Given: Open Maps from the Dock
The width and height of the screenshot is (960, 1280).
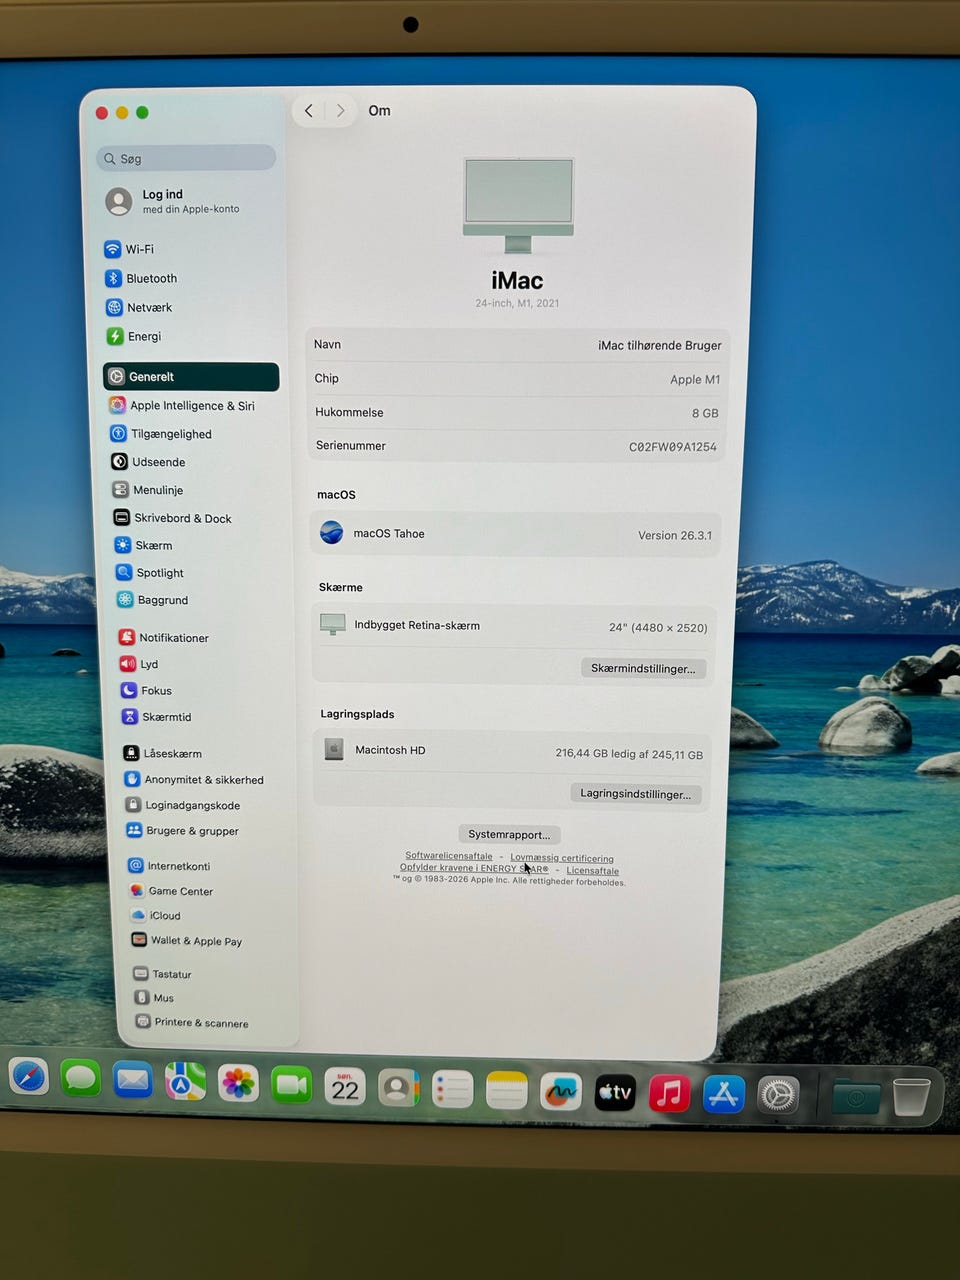Looking at the screenshot, I should pyautogui.click(x=185, y=1082).
